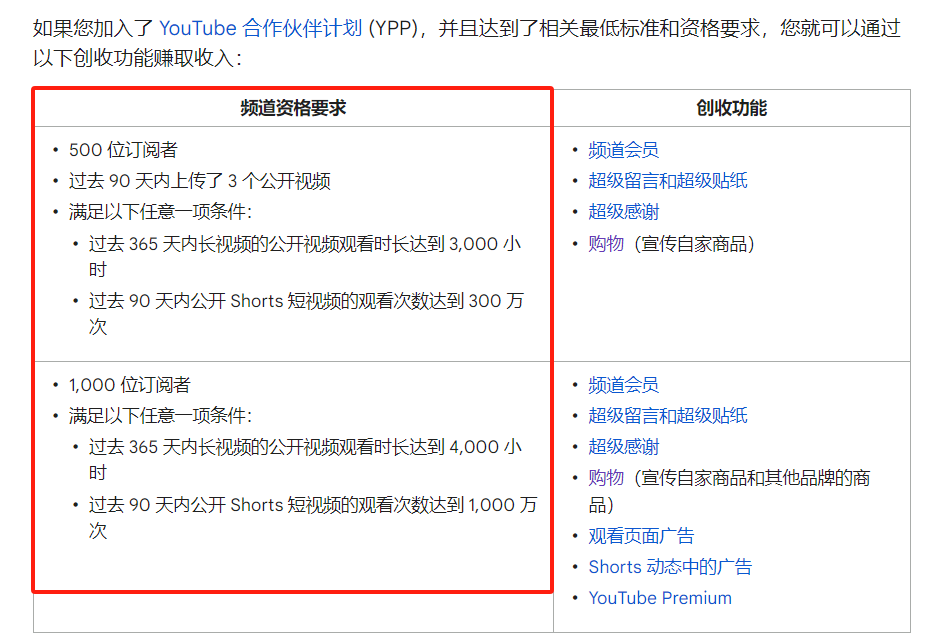The width and height of the screenshot is (934, 637).
Task: Click the 4,000 小时 watch time requirement text
Action: pyautogui.click(x=304, y=447)
